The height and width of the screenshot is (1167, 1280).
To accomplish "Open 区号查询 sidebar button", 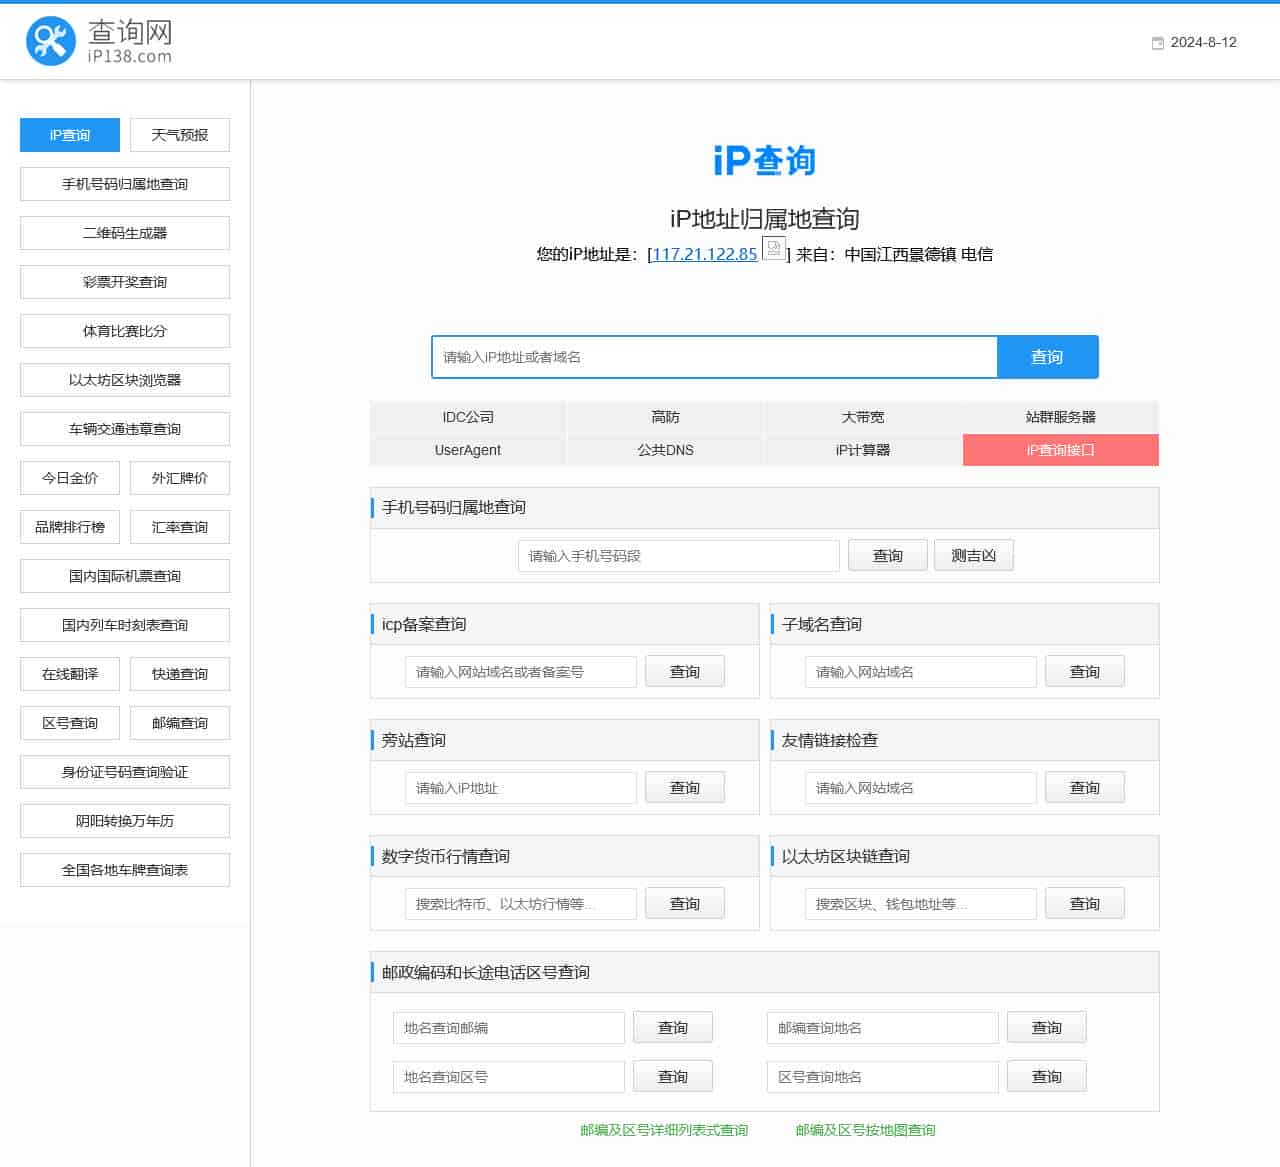I will (x=70, y=723).
